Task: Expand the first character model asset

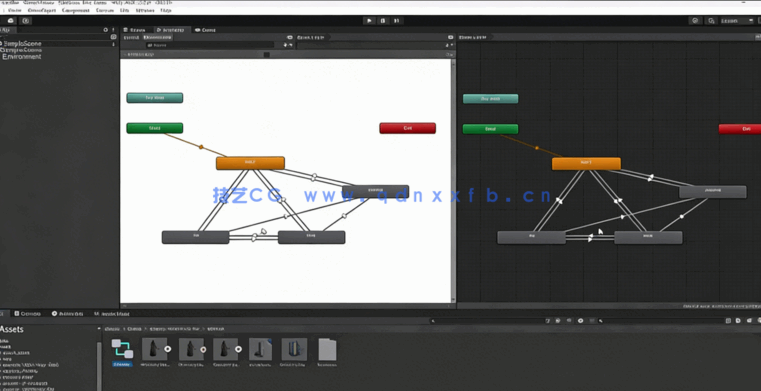Action: (168, 349)
